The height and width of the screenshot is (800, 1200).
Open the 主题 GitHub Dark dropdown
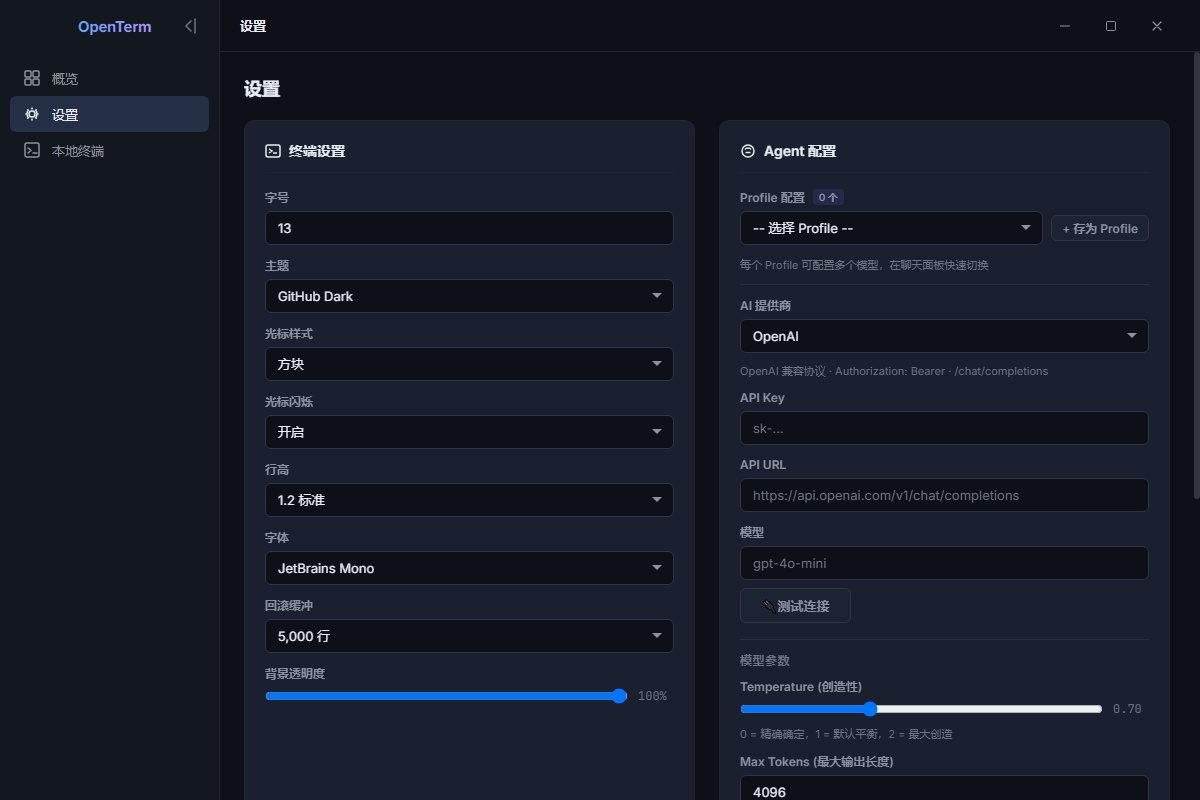[x=468, y=296]
